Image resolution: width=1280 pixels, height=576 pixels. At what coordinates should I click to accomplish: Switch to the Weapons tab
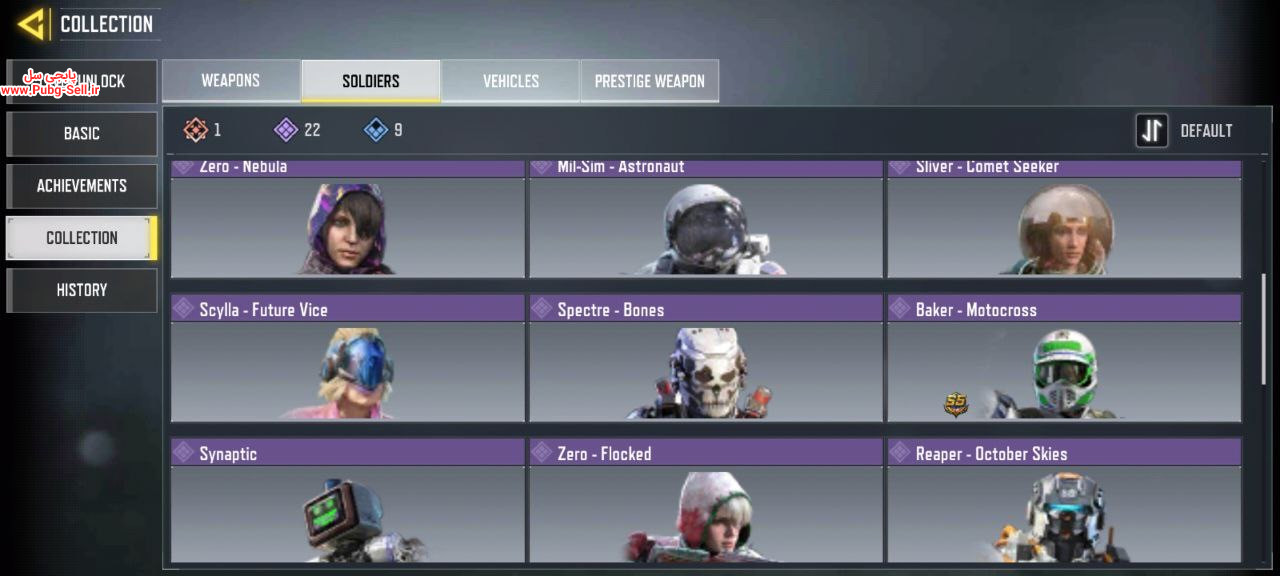coord(231,81)
